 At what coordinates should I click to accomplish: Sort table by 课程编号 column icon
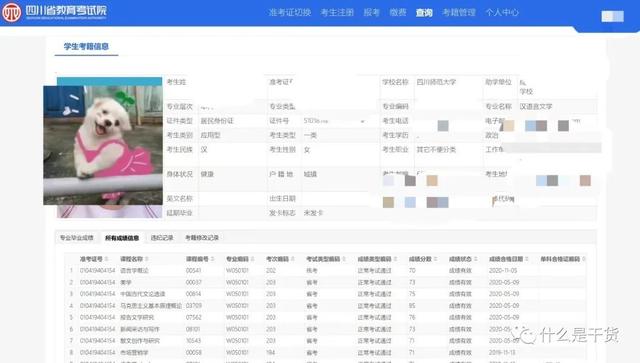(x=212, y=259)
